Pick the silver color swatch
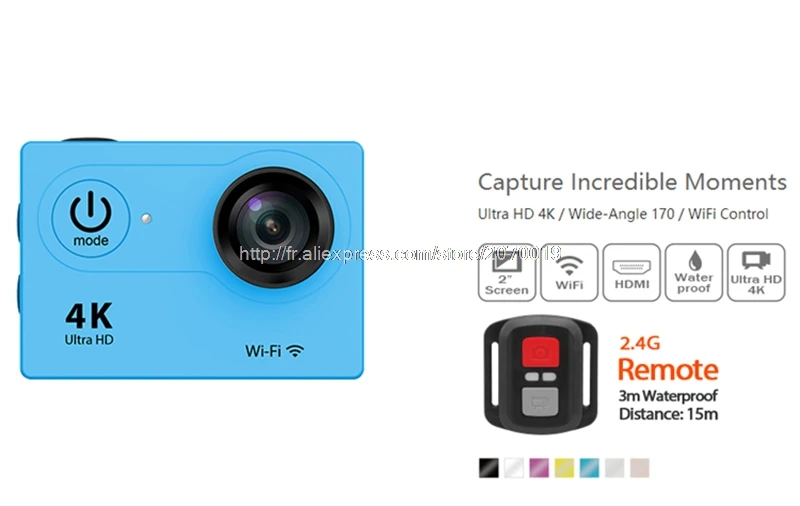Viewport: 800px width, 506px height. click(614, 468)
